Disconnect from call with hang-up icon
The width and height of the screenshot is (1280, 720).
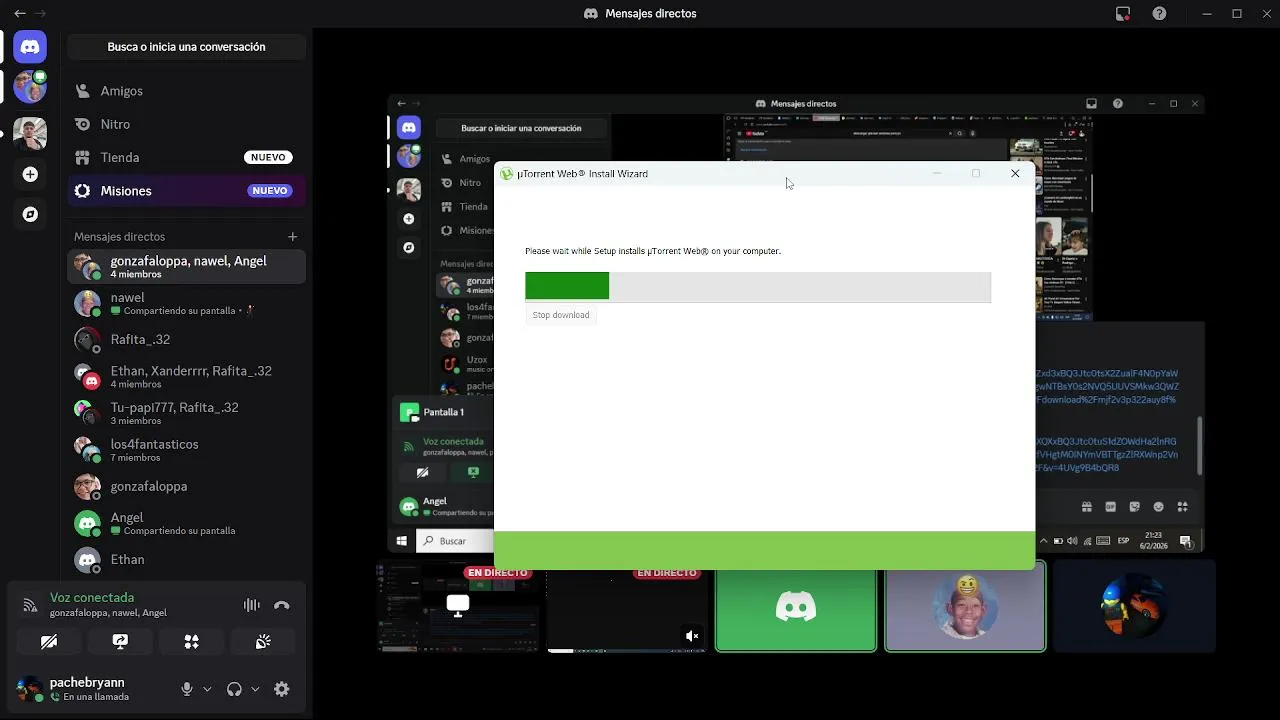(282, 605)
